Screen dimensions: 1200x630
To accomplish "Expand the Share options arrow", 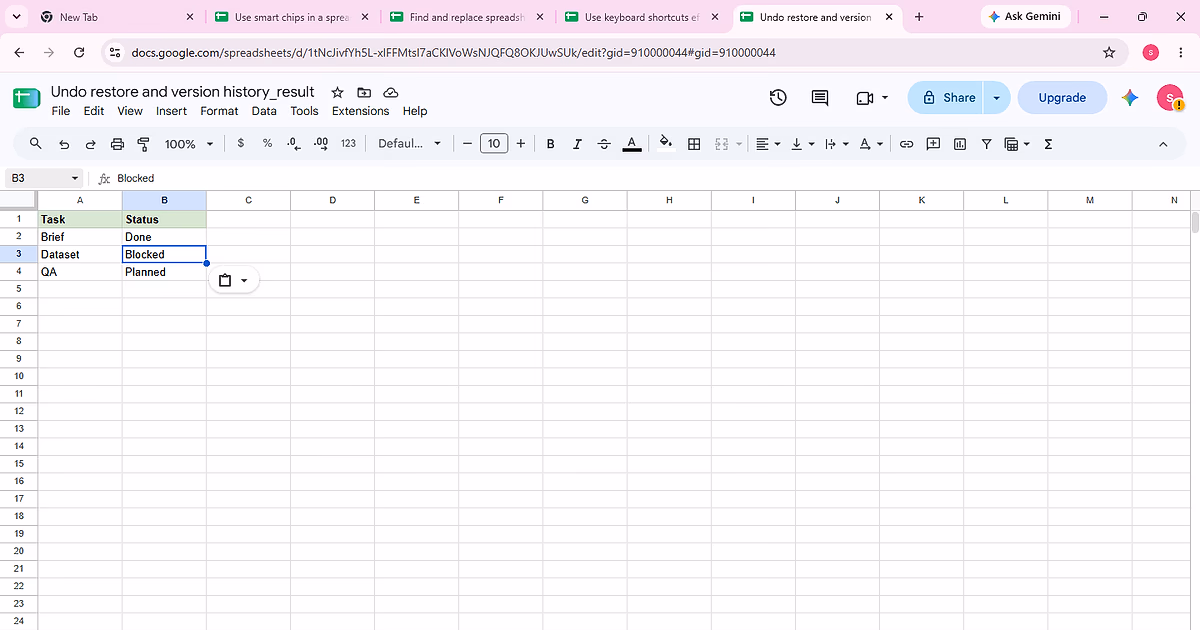I will click(996, 98).
